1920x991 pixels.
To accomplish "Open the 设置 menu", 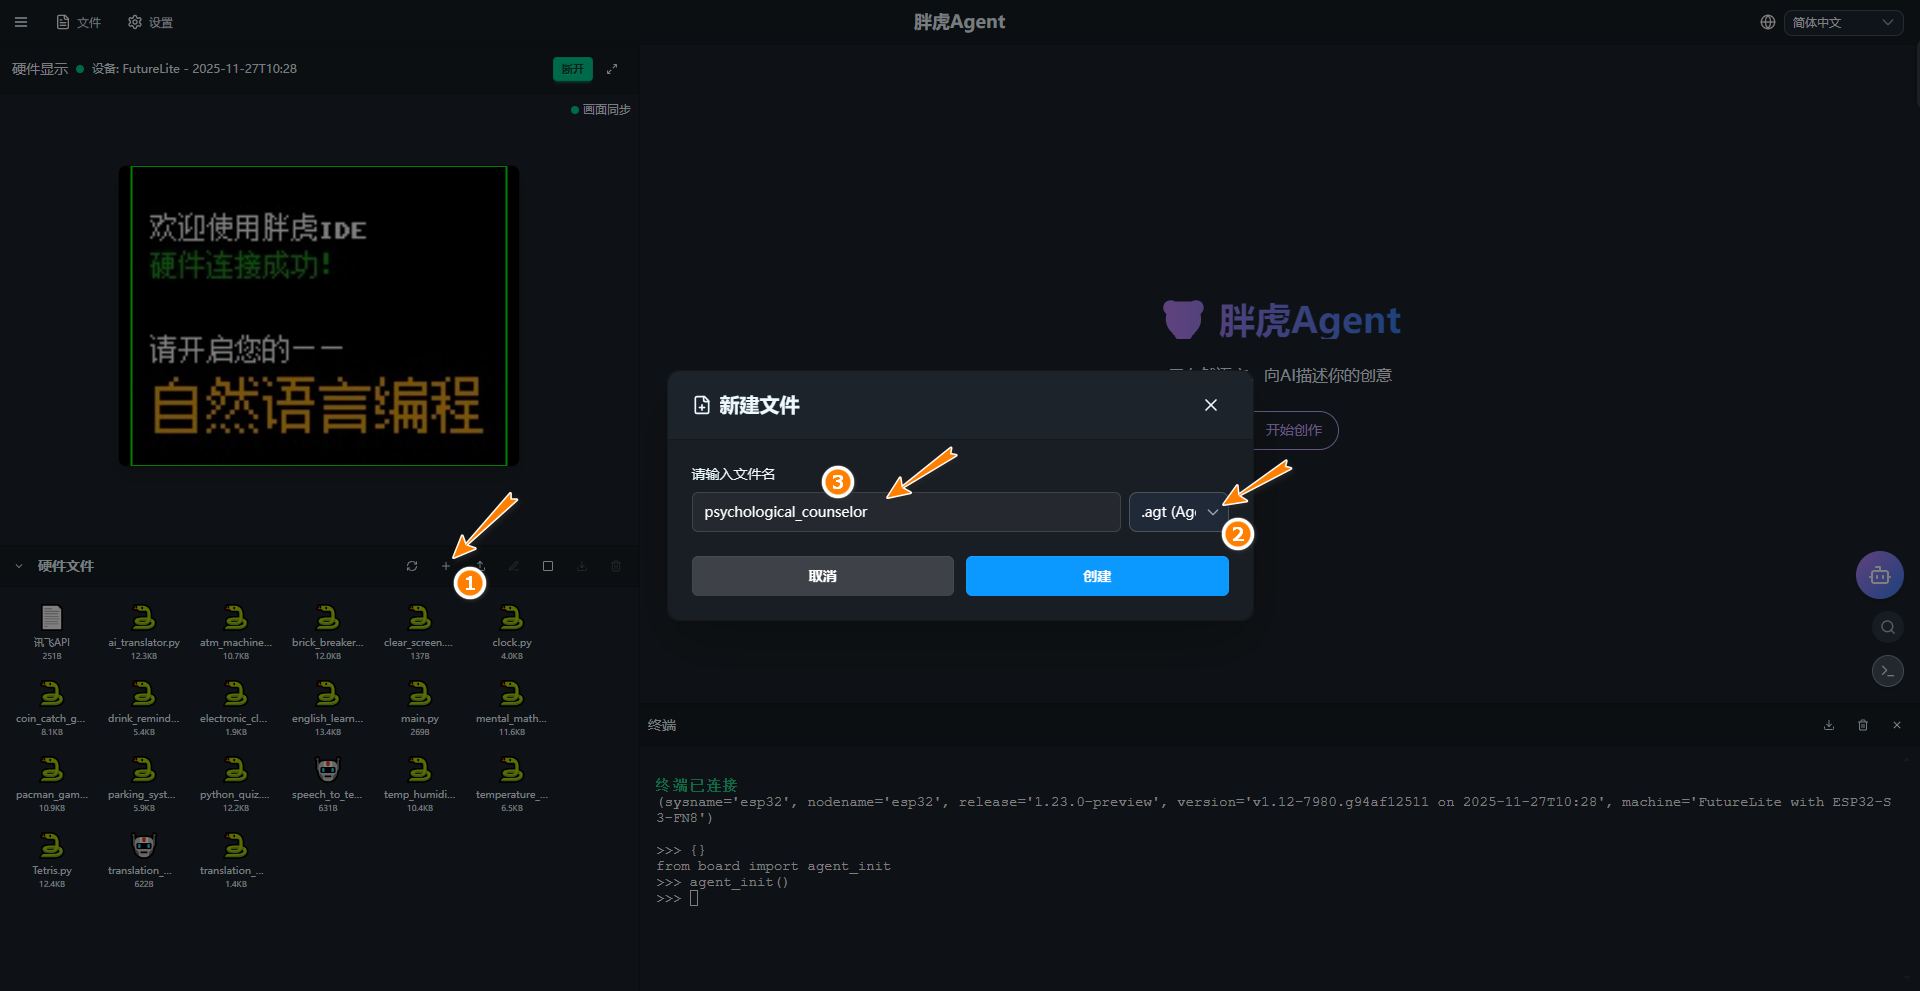I will (151, 22).
